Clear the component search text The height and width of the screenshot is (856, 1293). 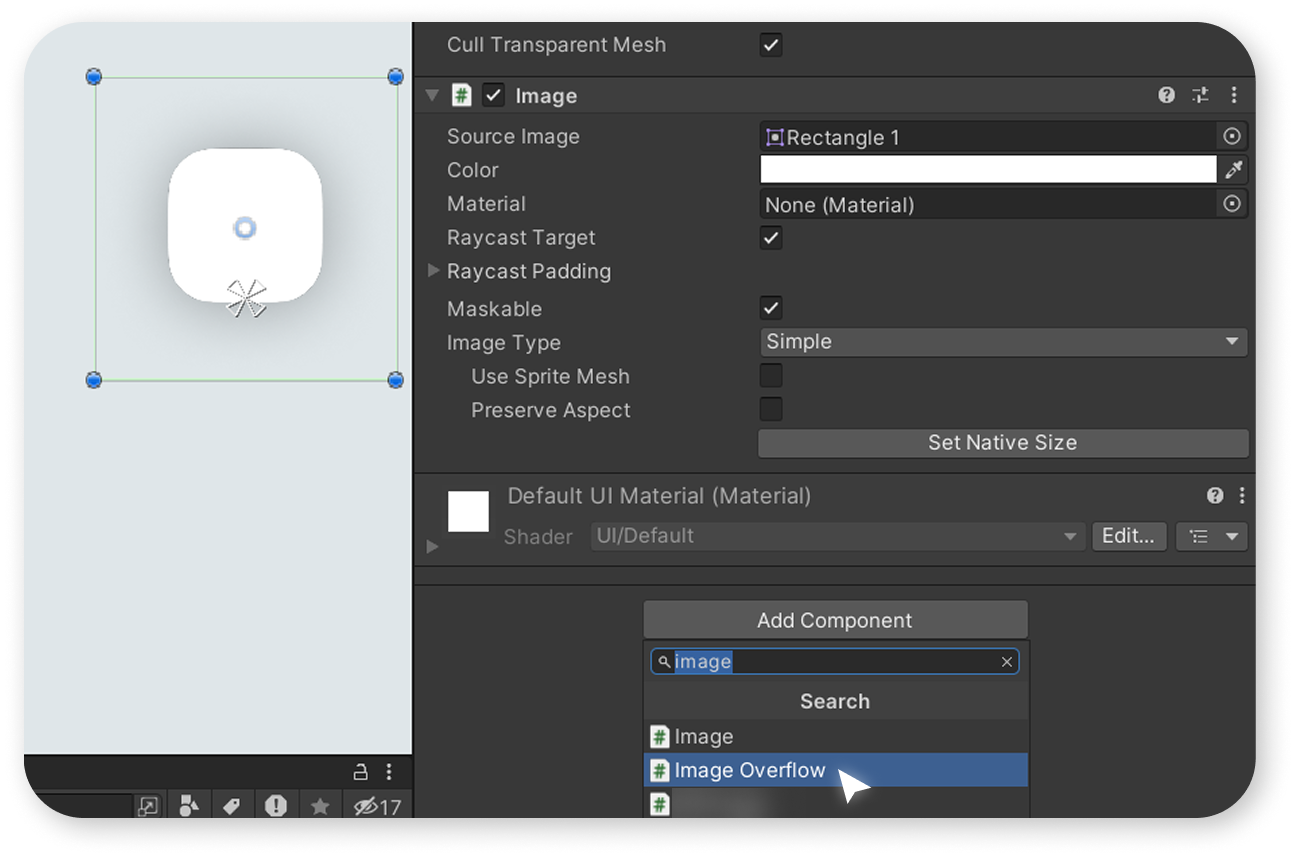coord(1007,662)
